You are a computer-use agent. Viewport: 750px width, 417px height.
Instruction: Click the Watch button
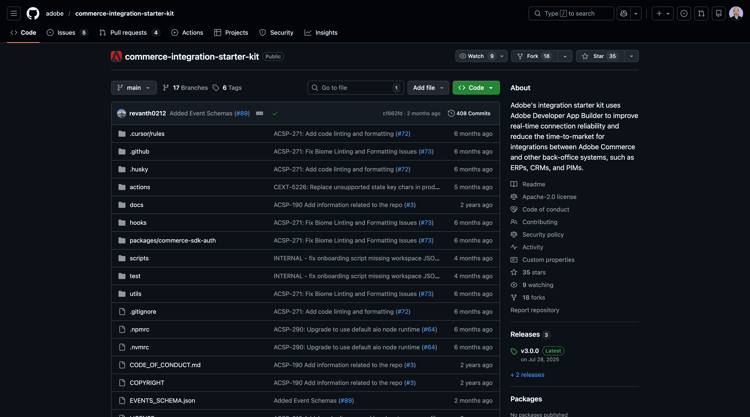477,56
